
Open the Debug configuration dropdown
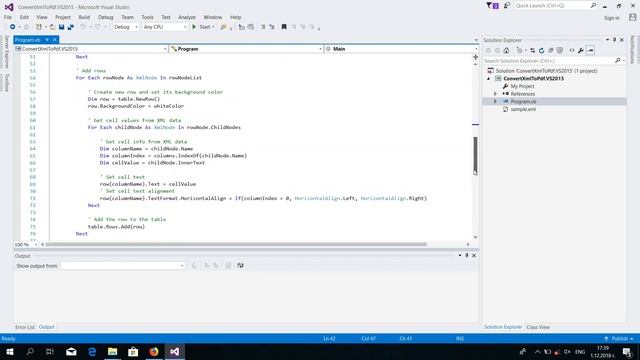tap(126, 27)
